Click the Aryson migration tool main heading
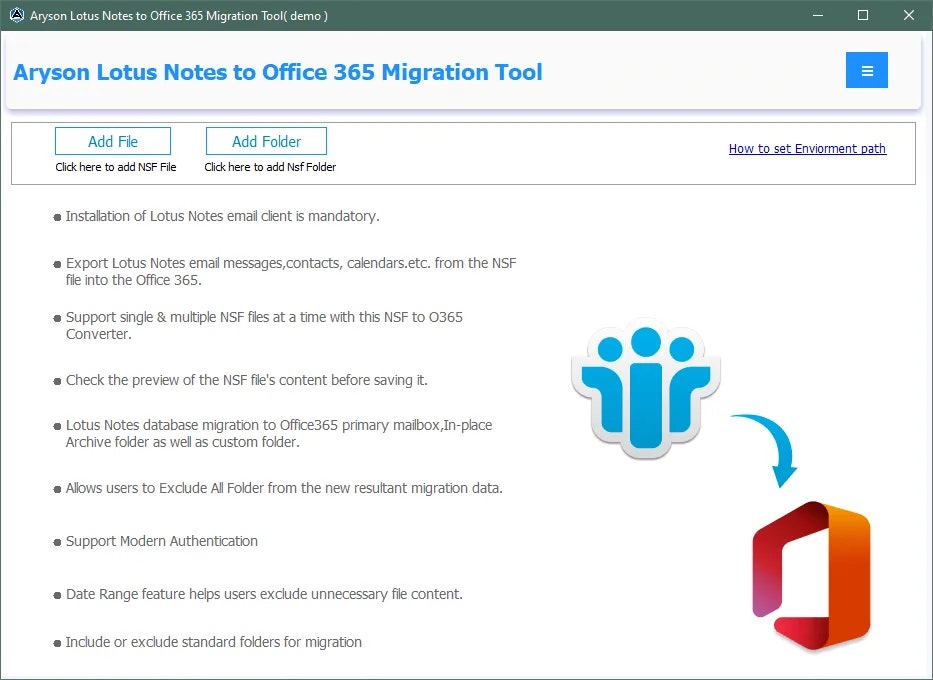 point(278,72)
